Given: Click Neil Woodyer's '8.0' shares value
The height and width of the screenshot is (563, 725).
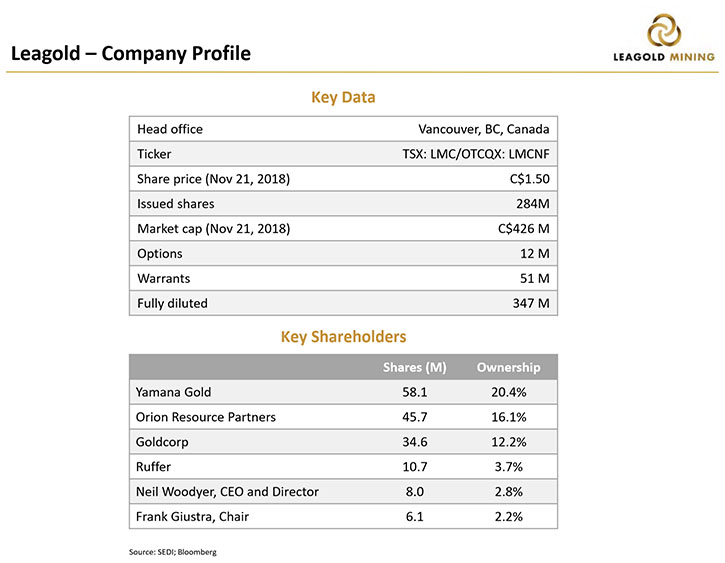Looking at the screenshot, I should 415,492.
